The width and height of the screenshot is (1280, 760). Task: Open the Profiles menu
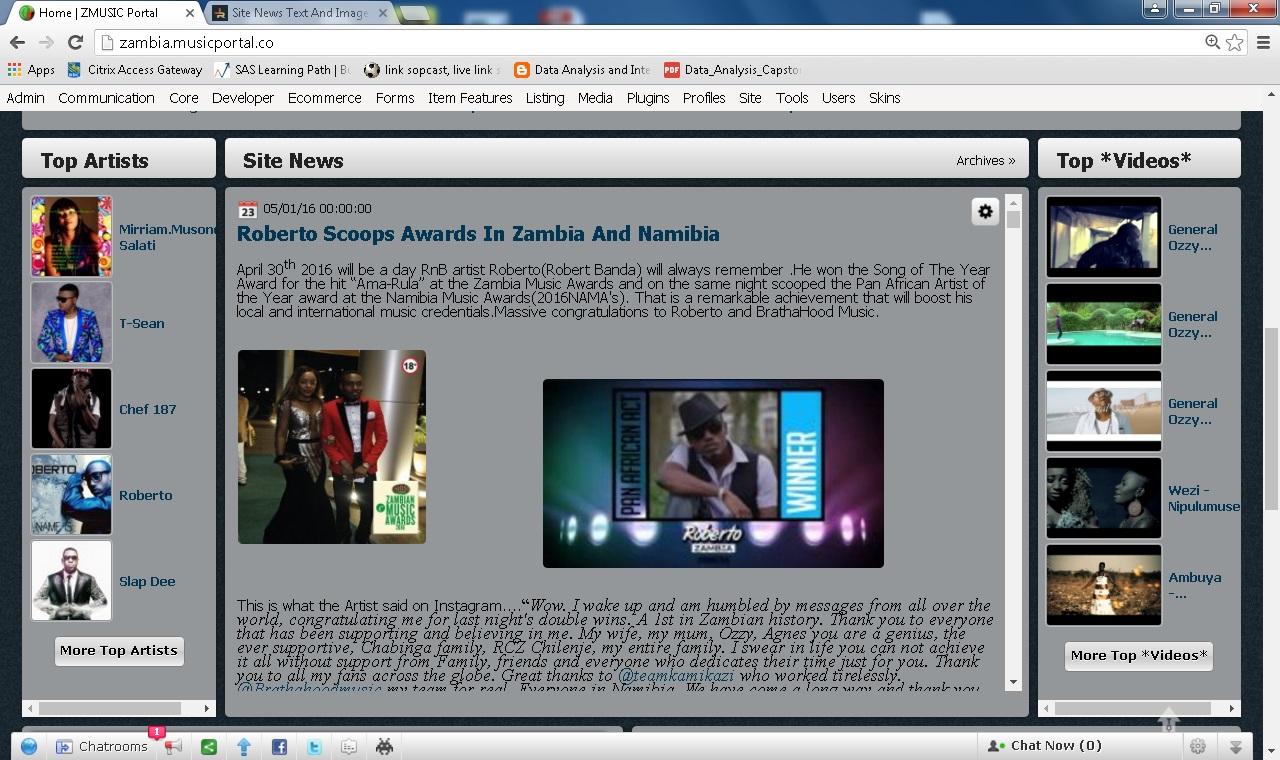(x=704, y=98)
